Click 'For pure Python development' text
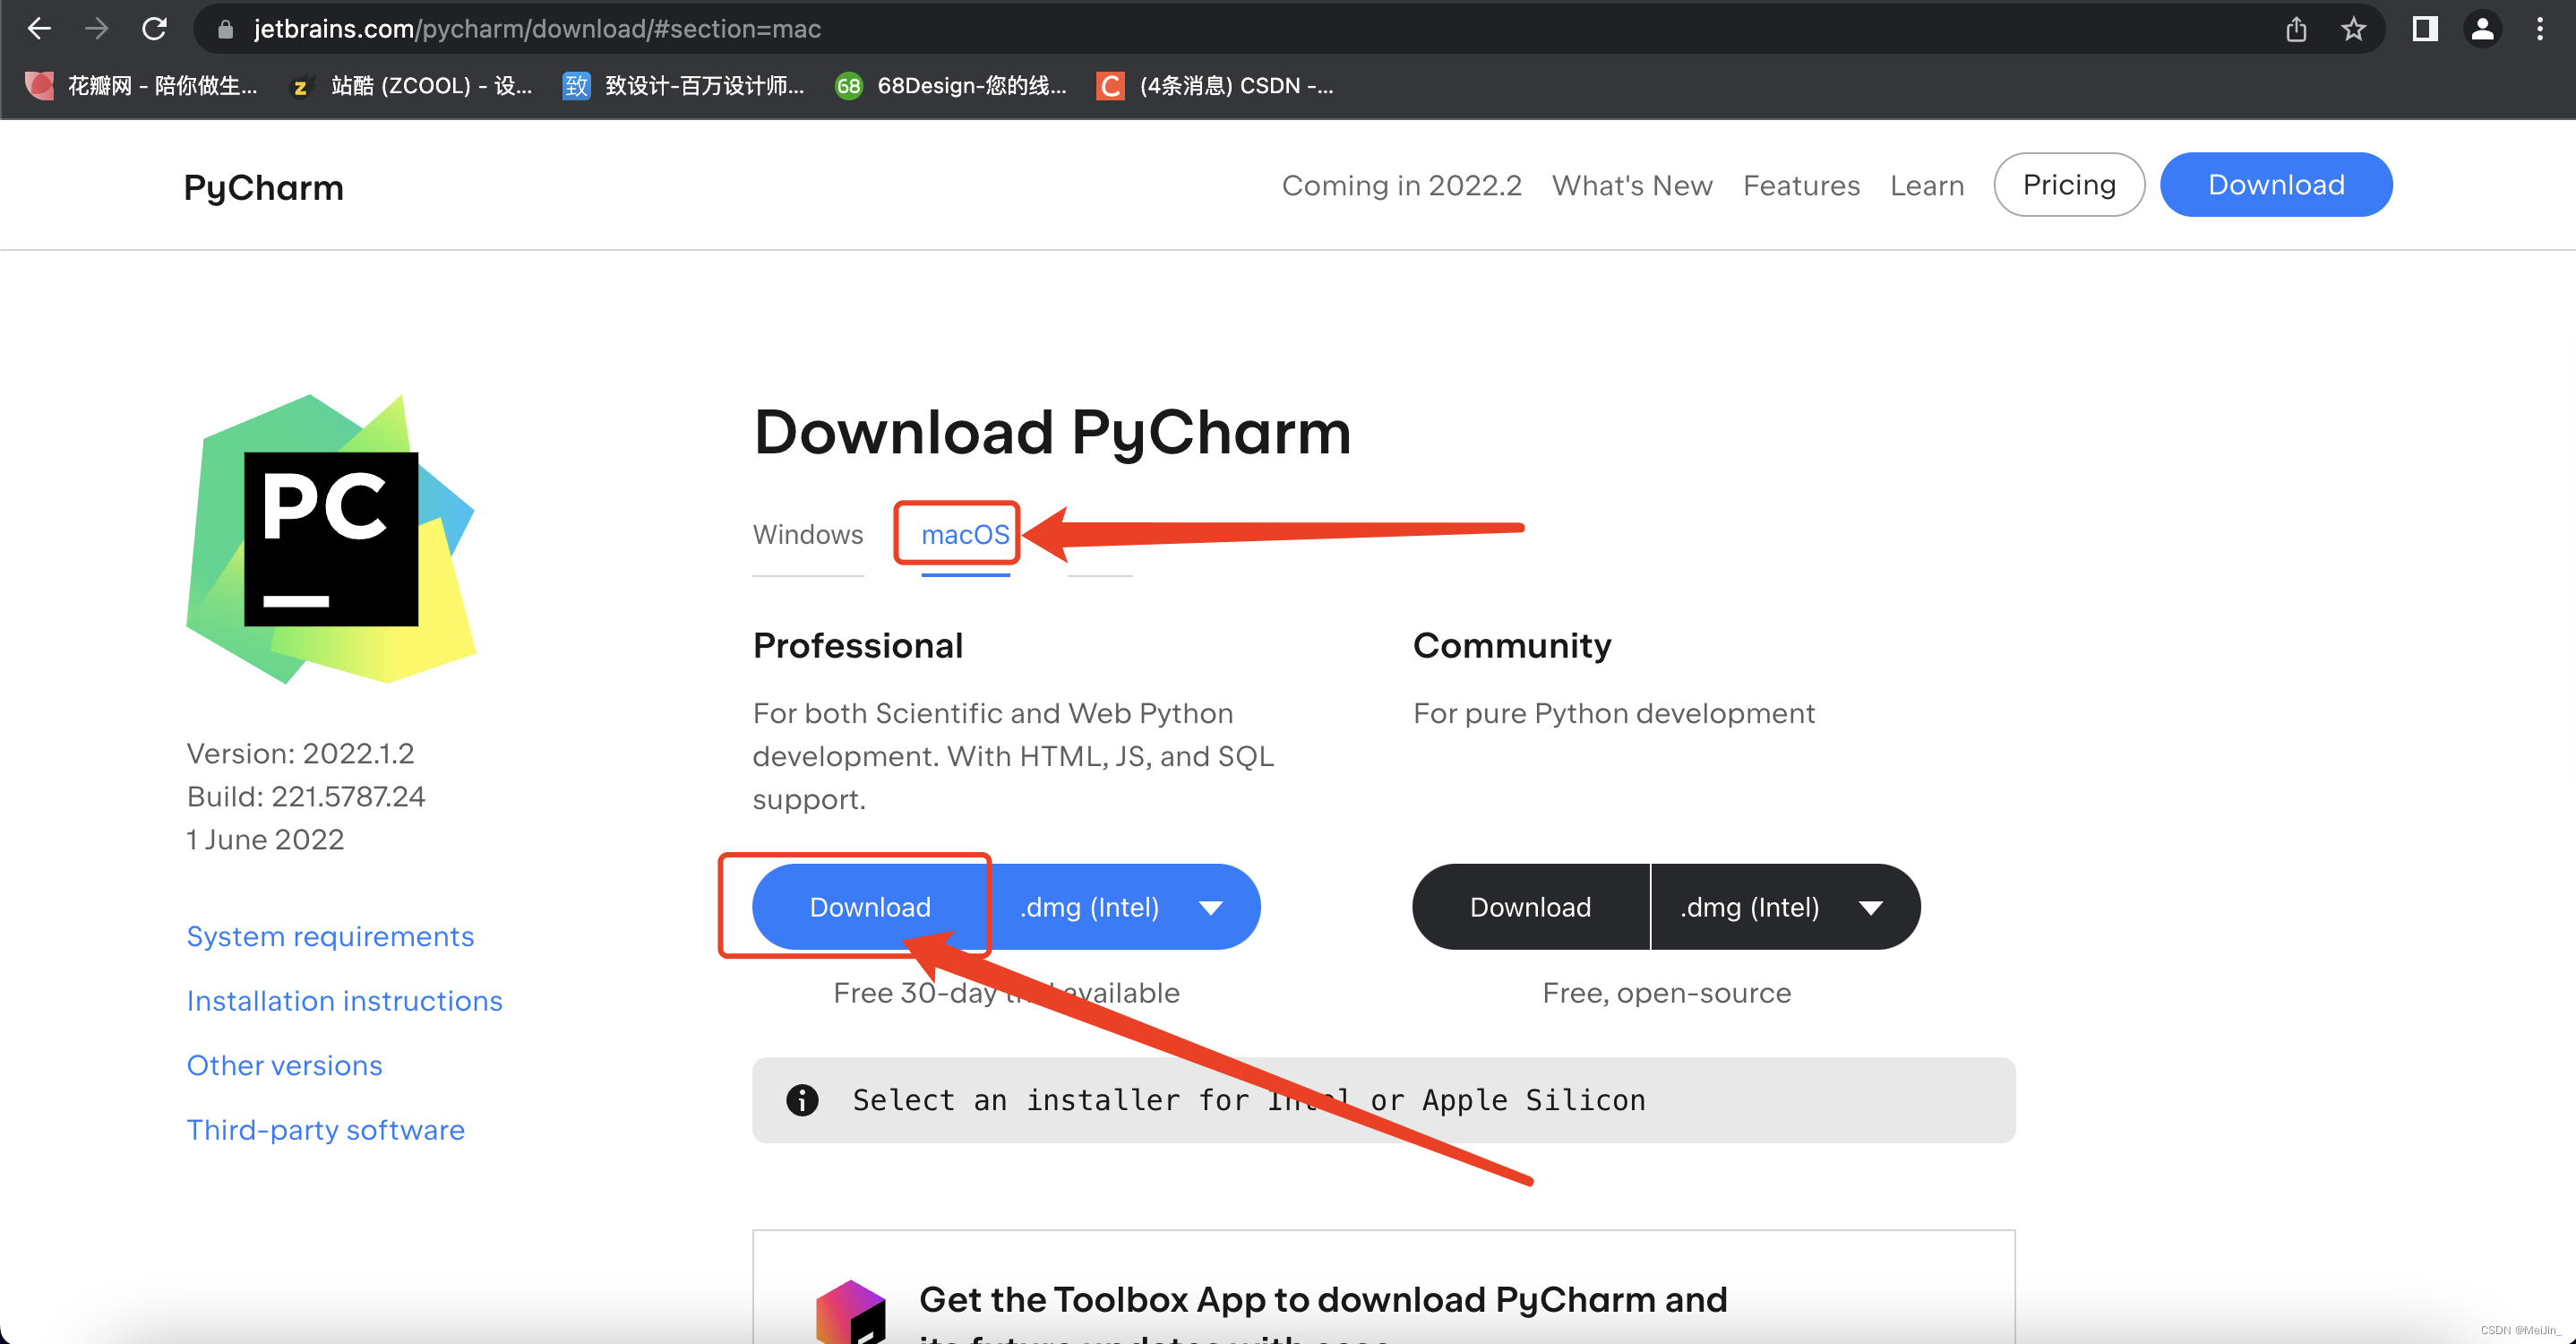 pos(1613,713)
